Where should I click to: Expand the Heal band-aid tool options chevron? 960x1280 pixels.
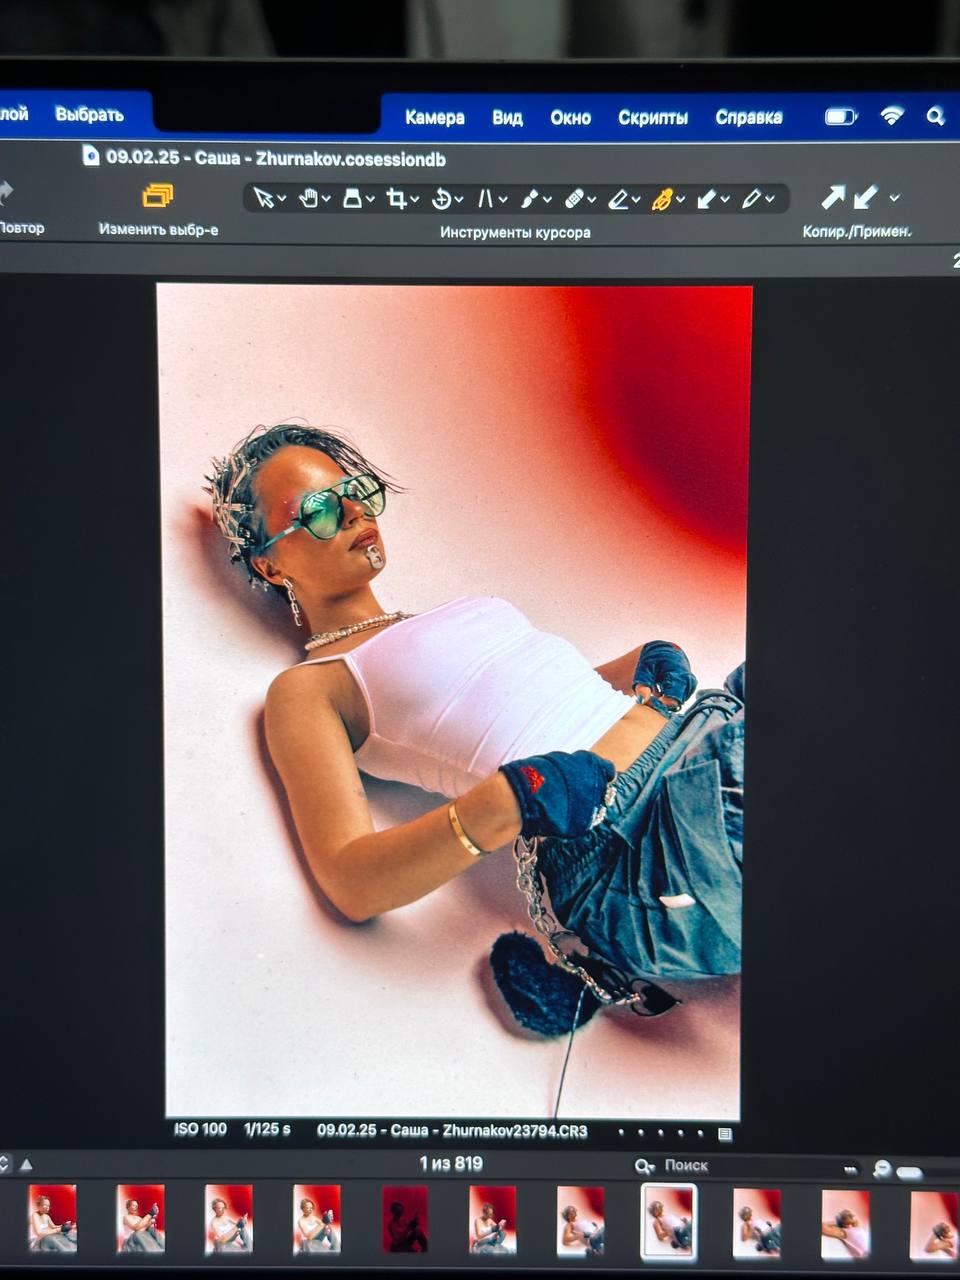pyautogui.click(x=592, y=200)
